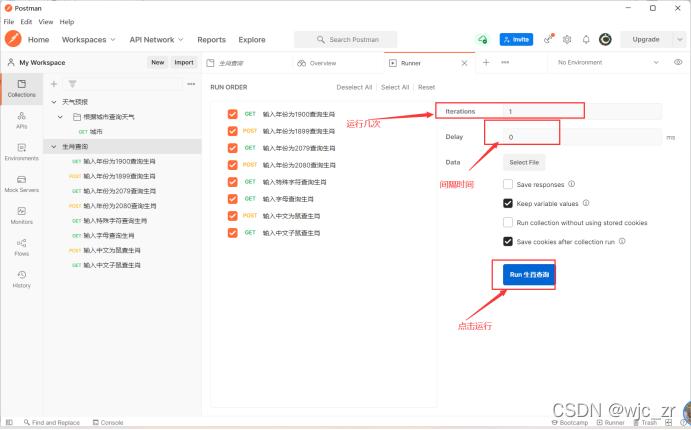The height and width of the screenshot is (430, 691).
Task: Open the No Environment dropdown
Action: (x=608, y=63)
